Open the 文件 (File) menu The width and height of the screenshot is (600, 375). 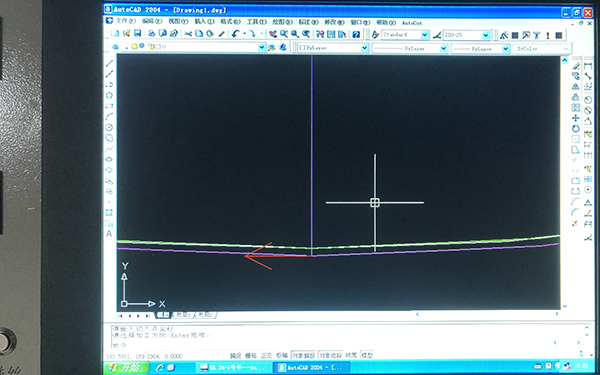click(126, 21)
